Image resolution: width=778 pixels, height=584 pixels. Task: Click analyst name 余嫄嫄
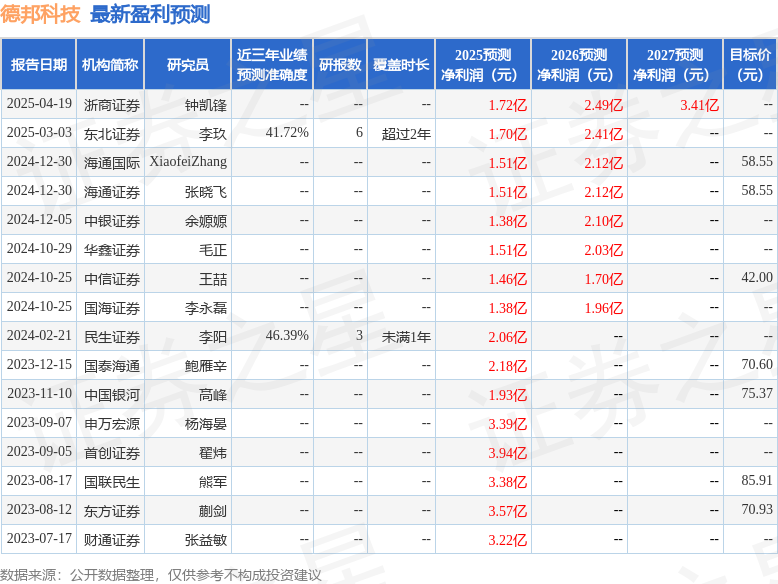[205, 221]
